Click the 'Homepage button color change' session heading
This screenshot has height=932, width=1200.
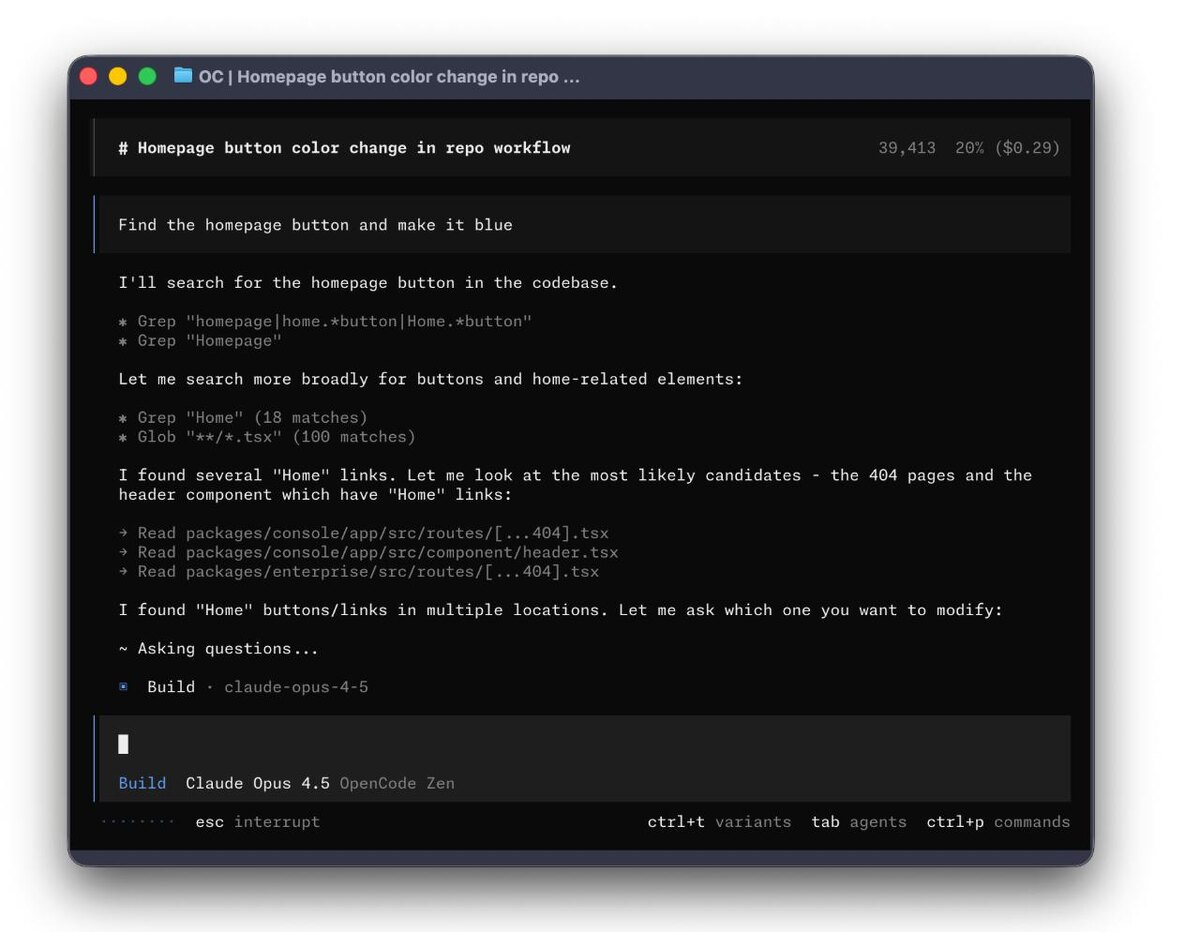click(x=344, y=148)
